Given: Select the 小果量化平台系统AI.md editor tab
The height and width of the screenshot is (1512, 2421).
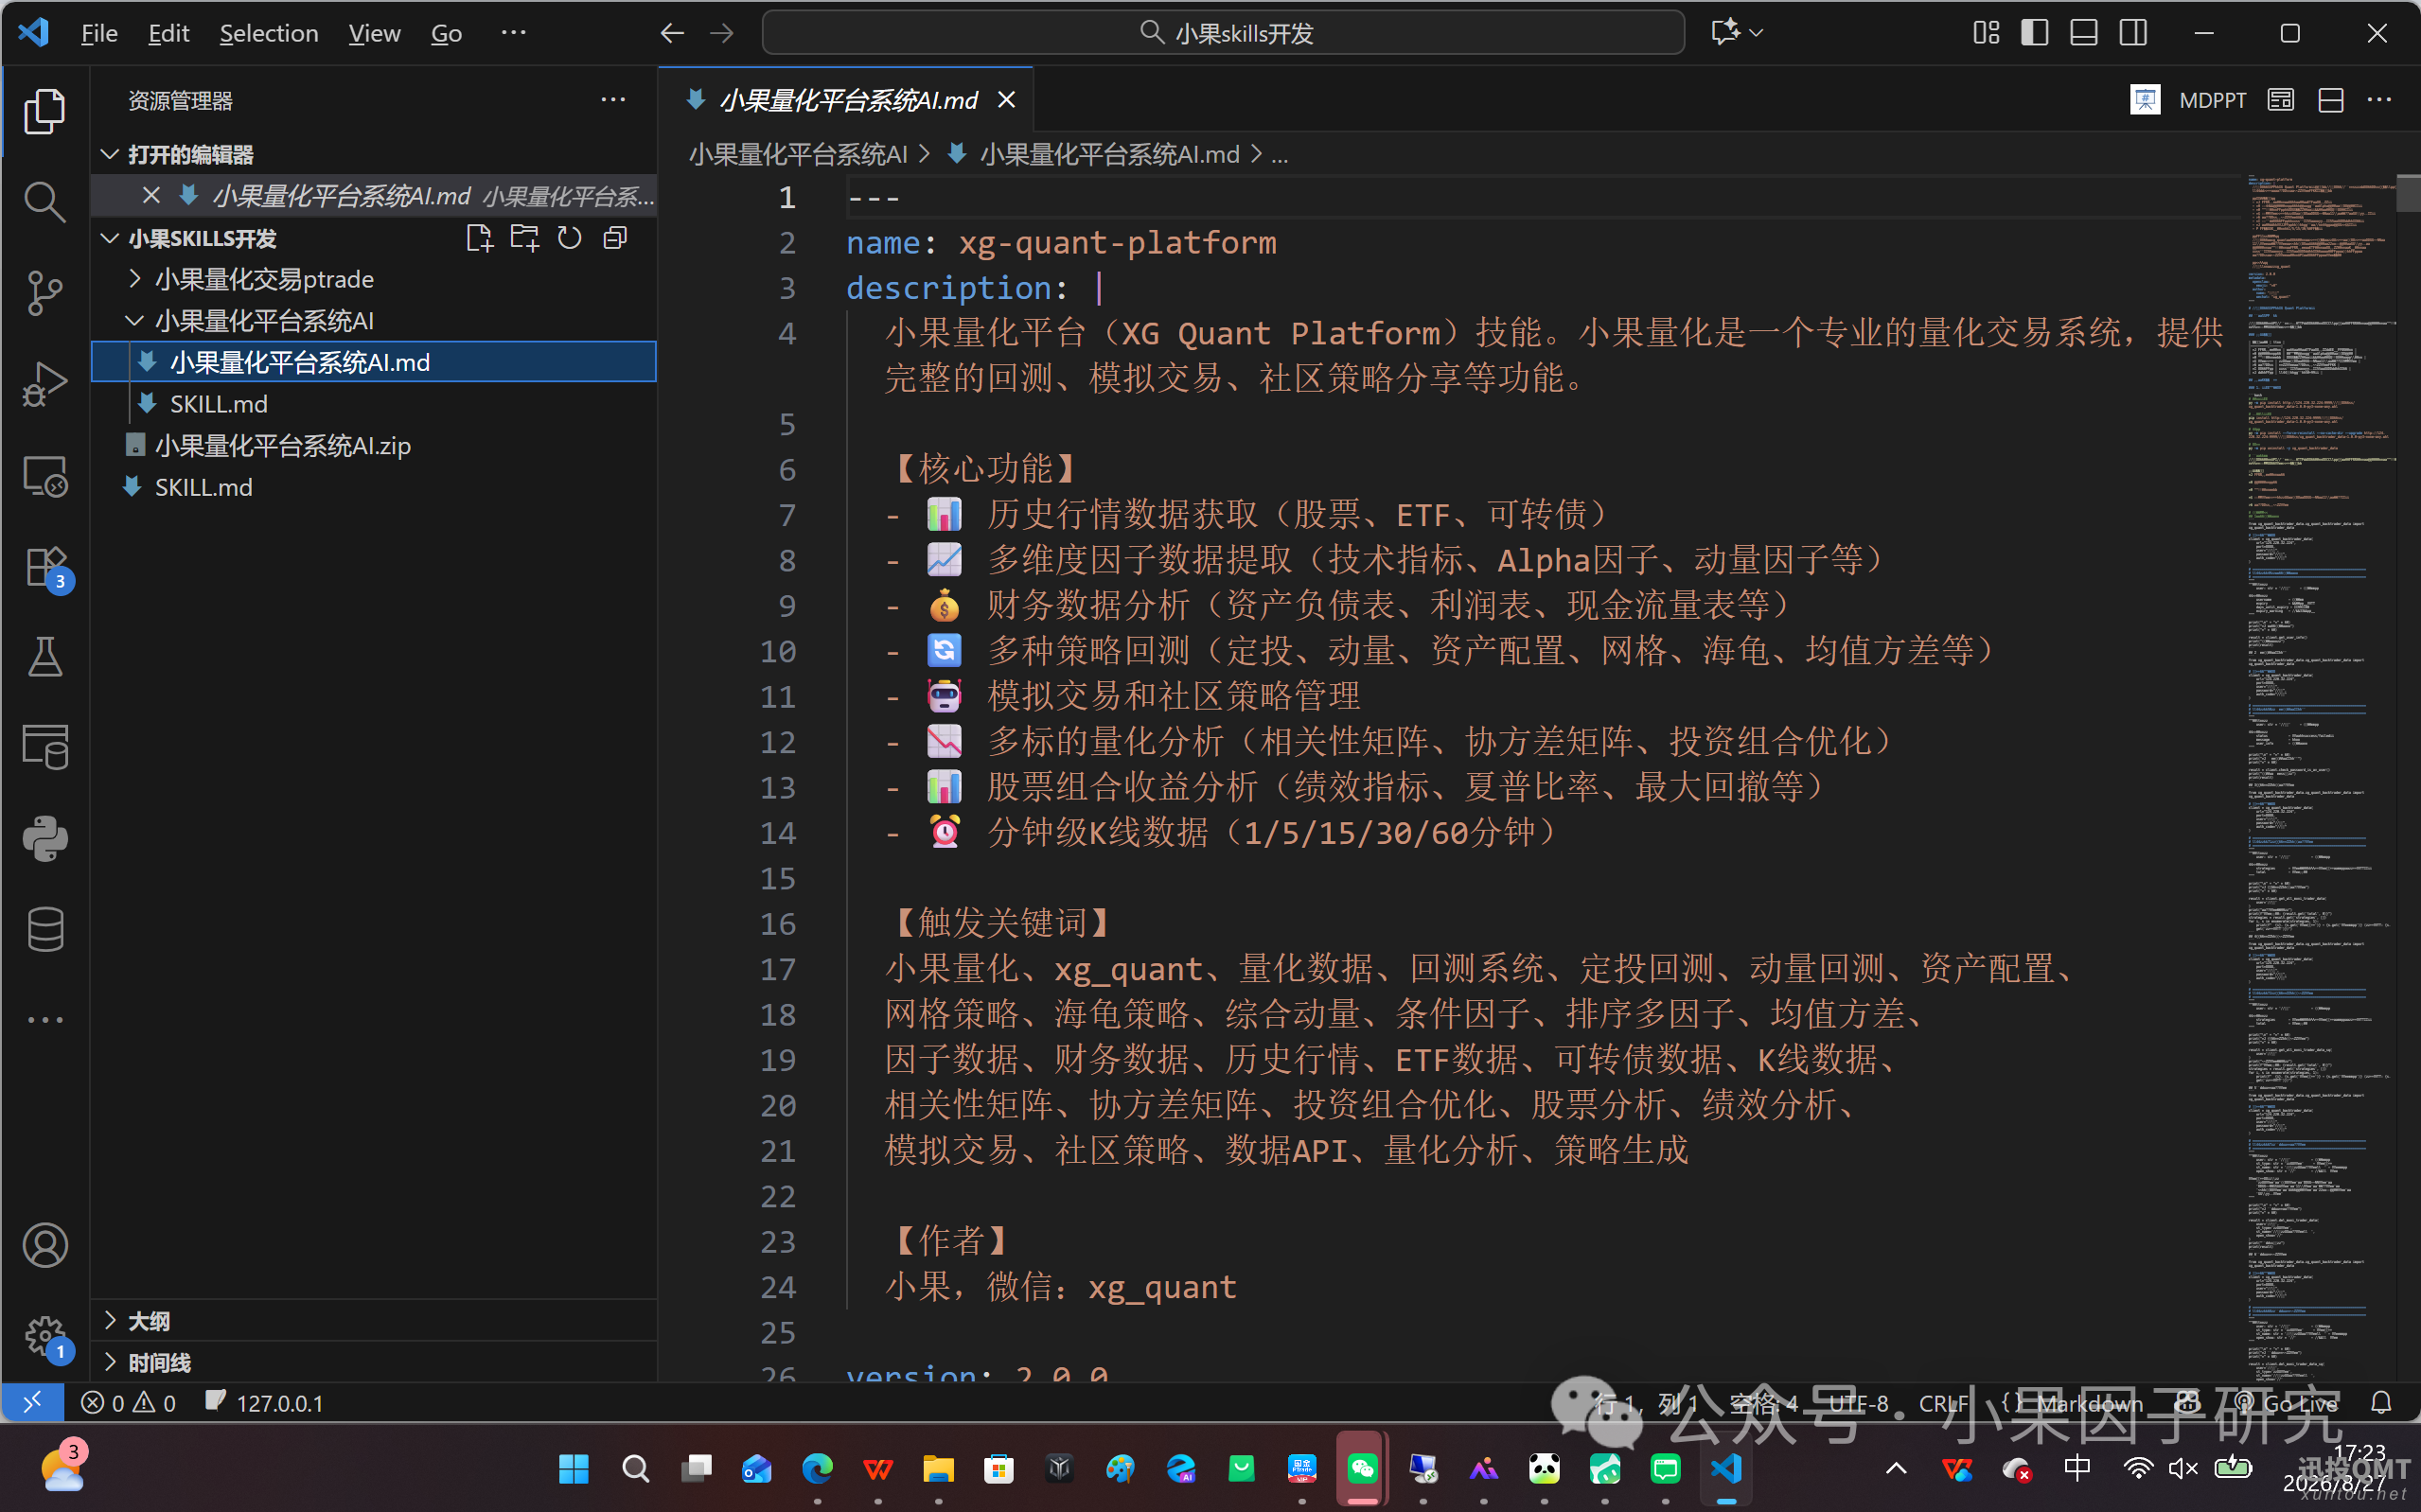Looking at the screenshot, I should click(848, 100).
